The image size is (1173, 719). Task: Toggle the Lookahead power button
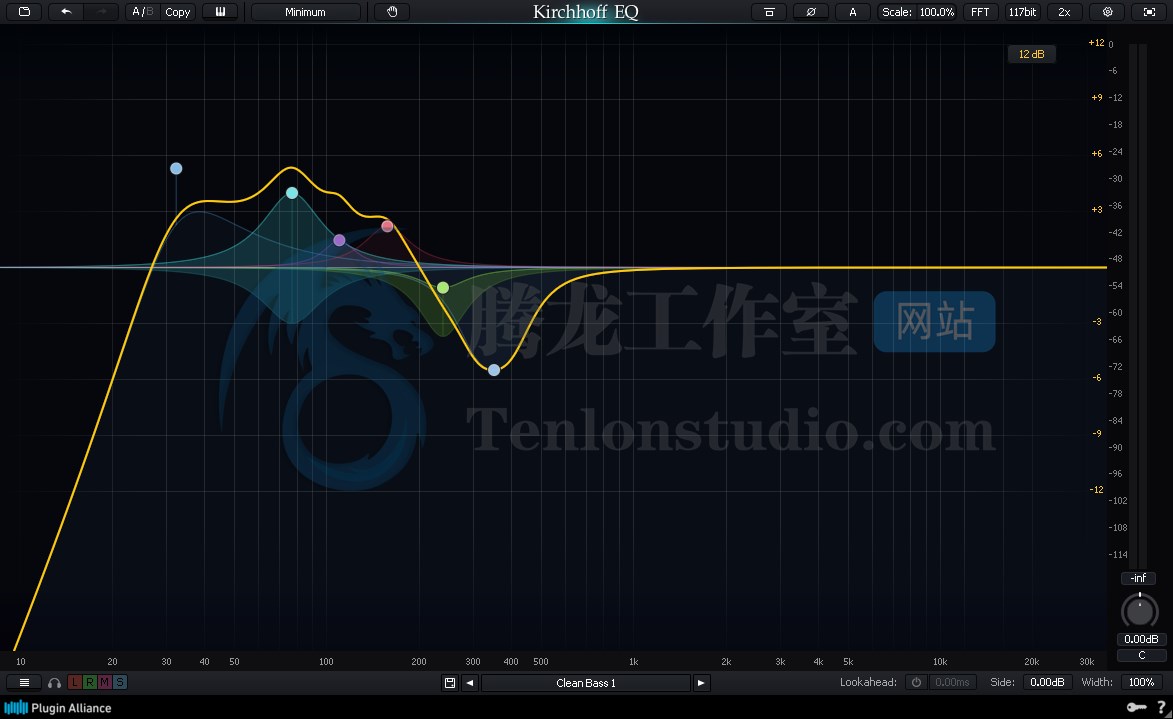(916, 682)
